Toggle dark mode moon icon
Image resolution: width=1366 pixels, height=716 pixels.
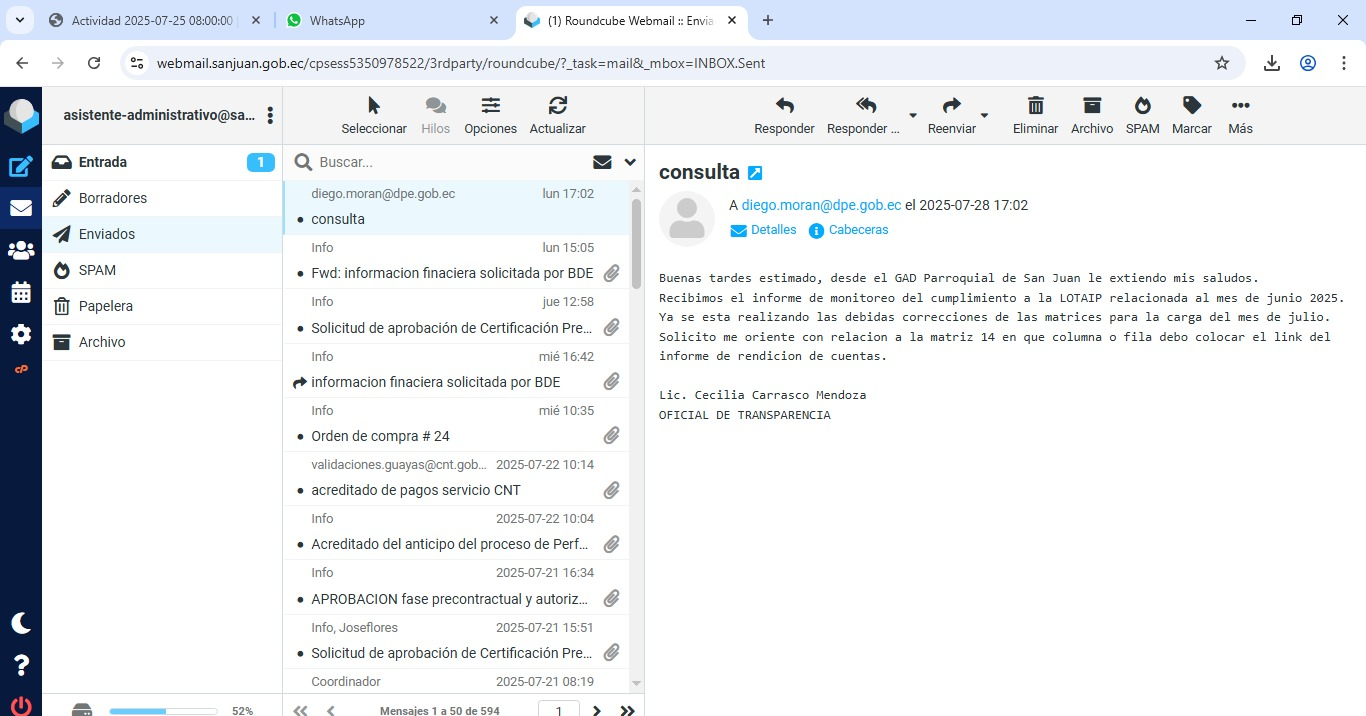(x=20, y=623)
